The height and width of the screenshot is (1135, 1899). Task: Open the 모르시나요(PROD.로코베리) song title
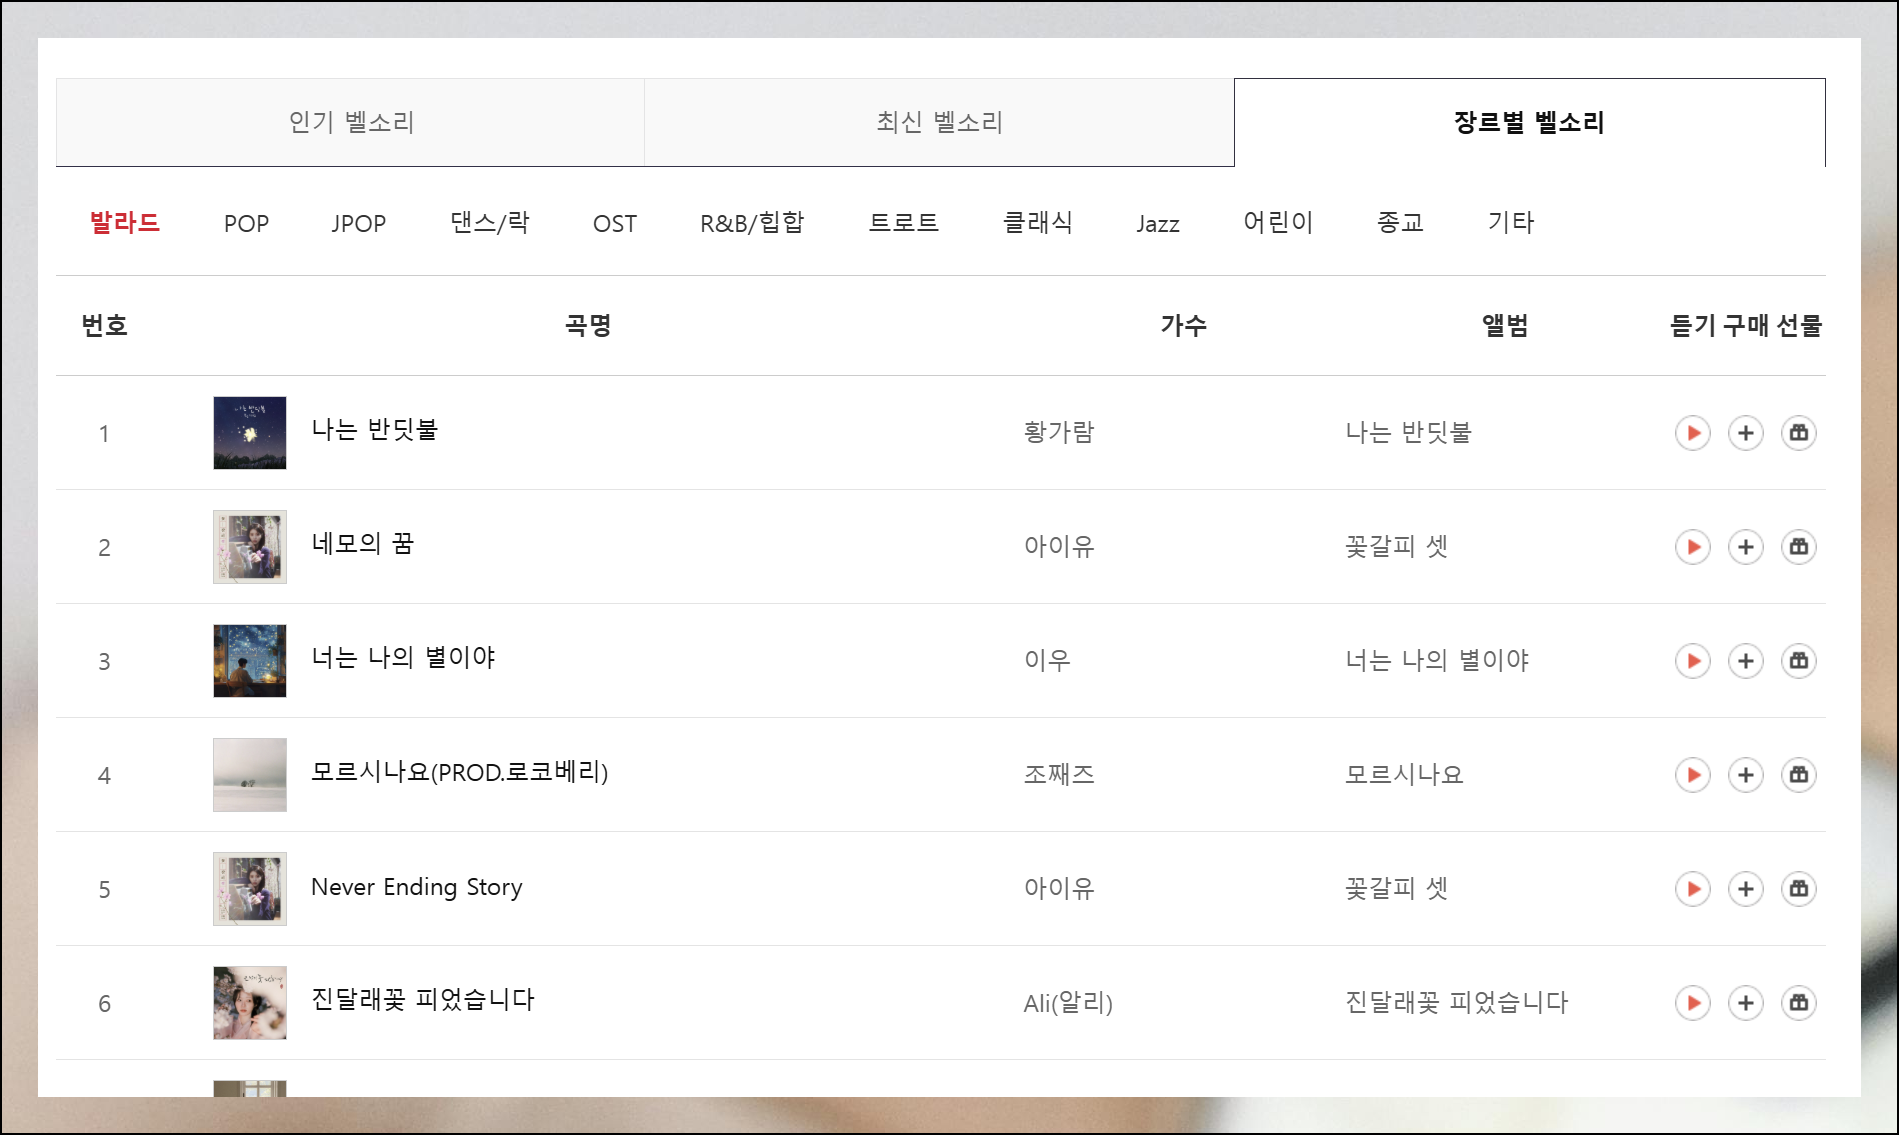point(460,771)
